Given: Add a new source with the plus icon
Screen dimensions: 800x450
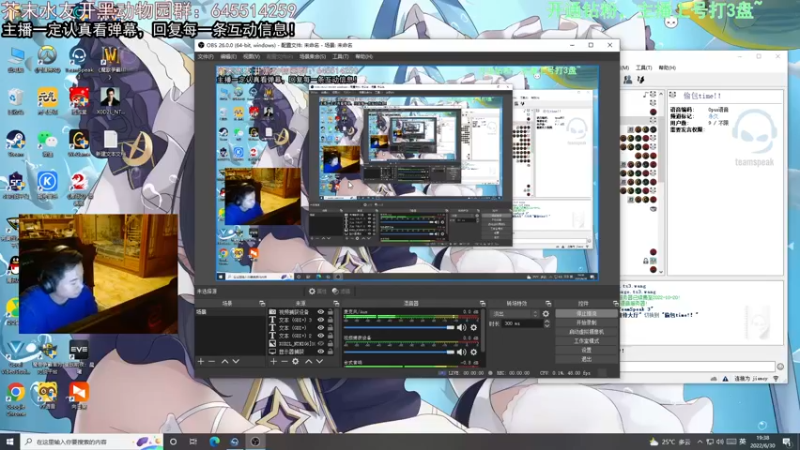Looking at the screenshot, I should pyautogui.click(x=273, y=361).
